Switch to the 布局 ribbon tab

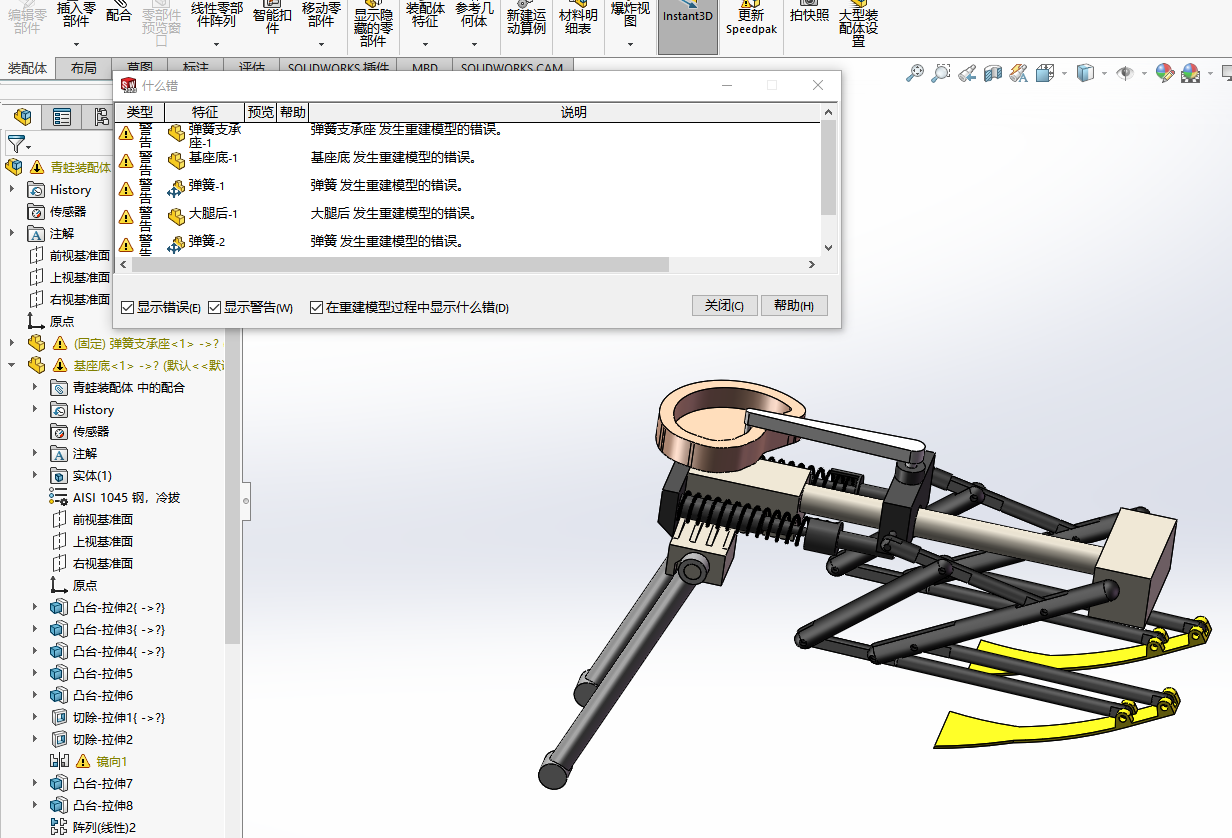(84, 68)
